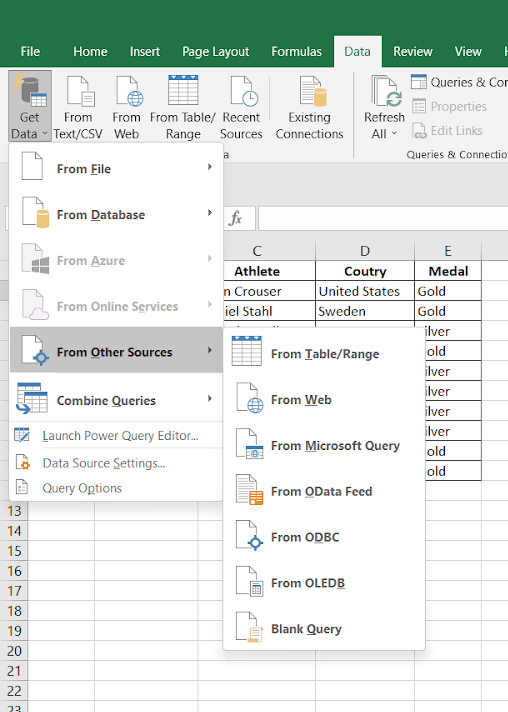This screenshot has width=508, height=712.
Task: Click in the formula bar input
Action: tap(383, 218)
